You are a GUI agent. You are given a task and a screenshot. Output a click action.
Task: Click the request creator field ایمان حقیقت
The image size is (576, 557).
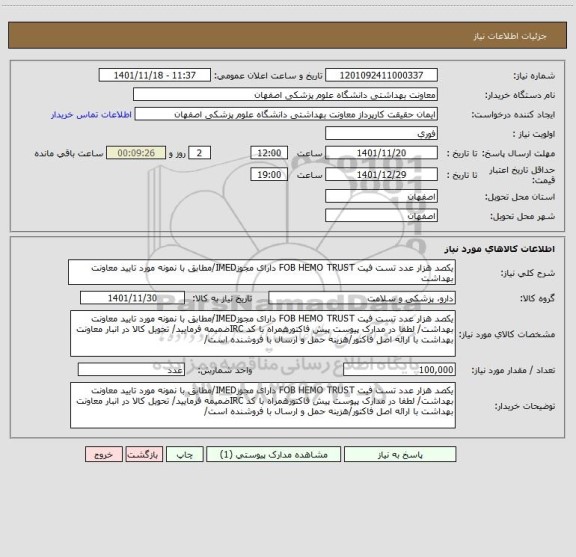(x=286, y=114)
